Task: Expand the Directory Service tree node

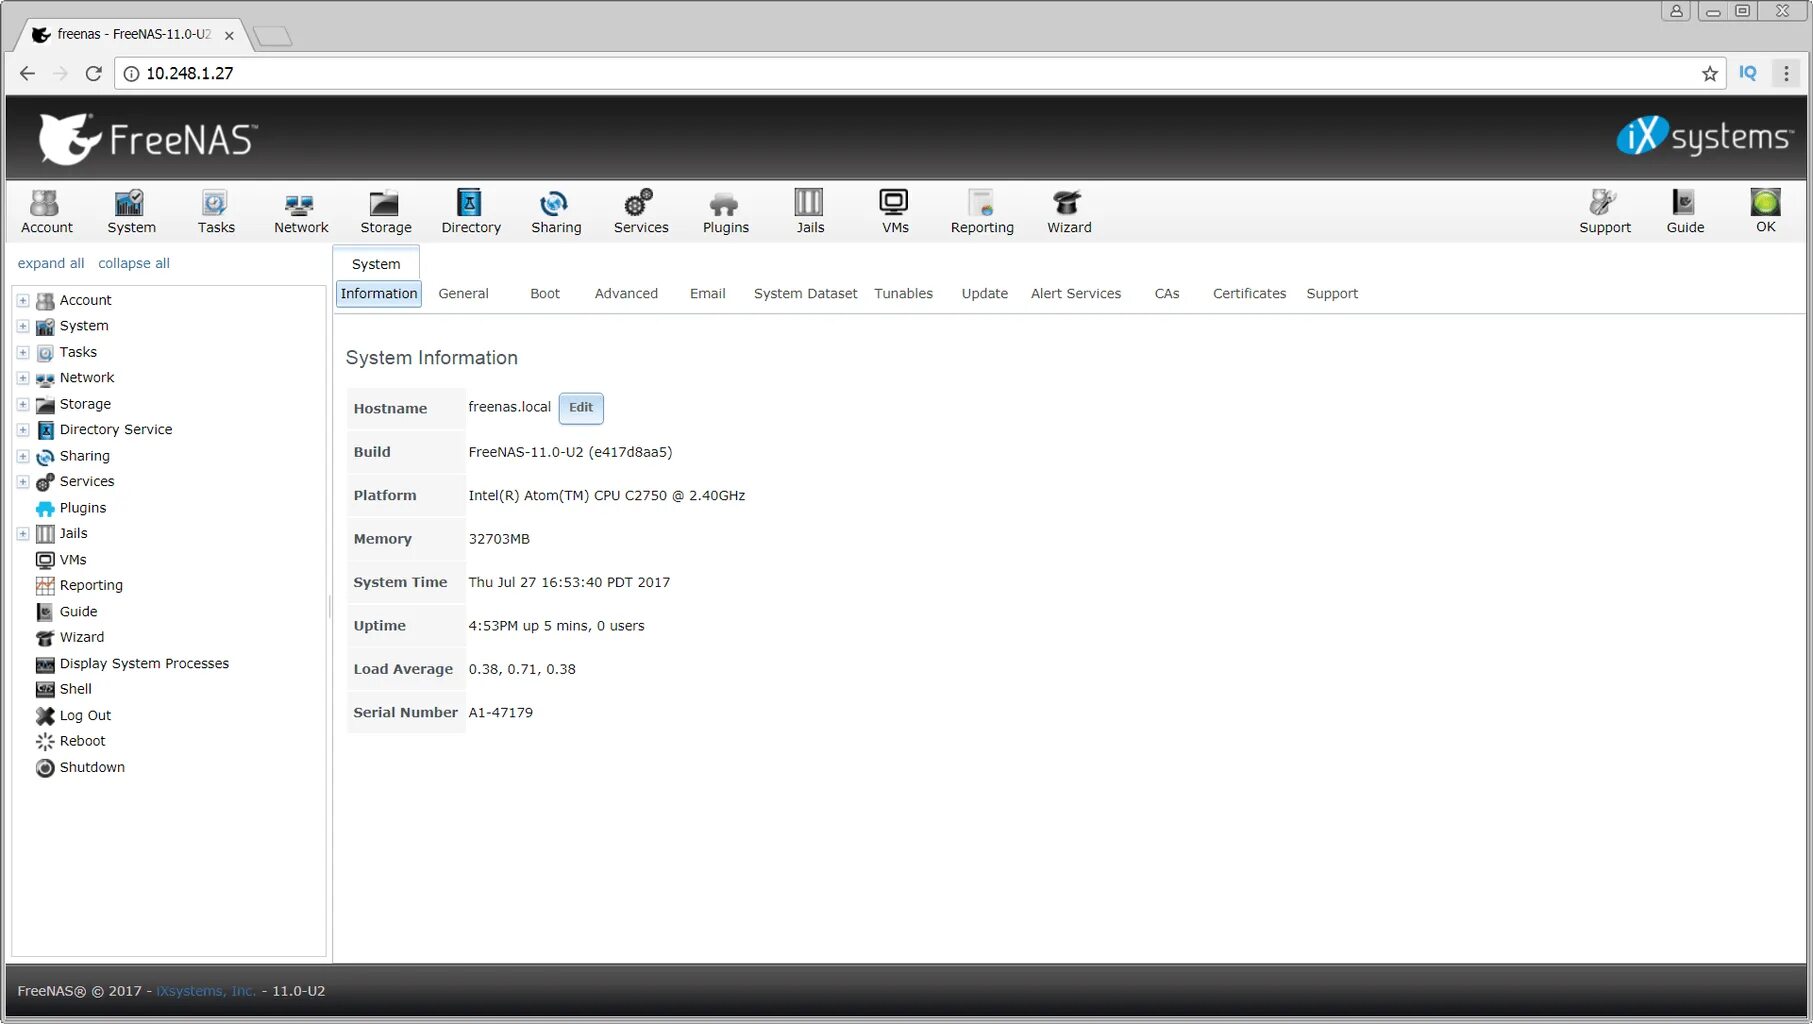Action: [23, 430]
